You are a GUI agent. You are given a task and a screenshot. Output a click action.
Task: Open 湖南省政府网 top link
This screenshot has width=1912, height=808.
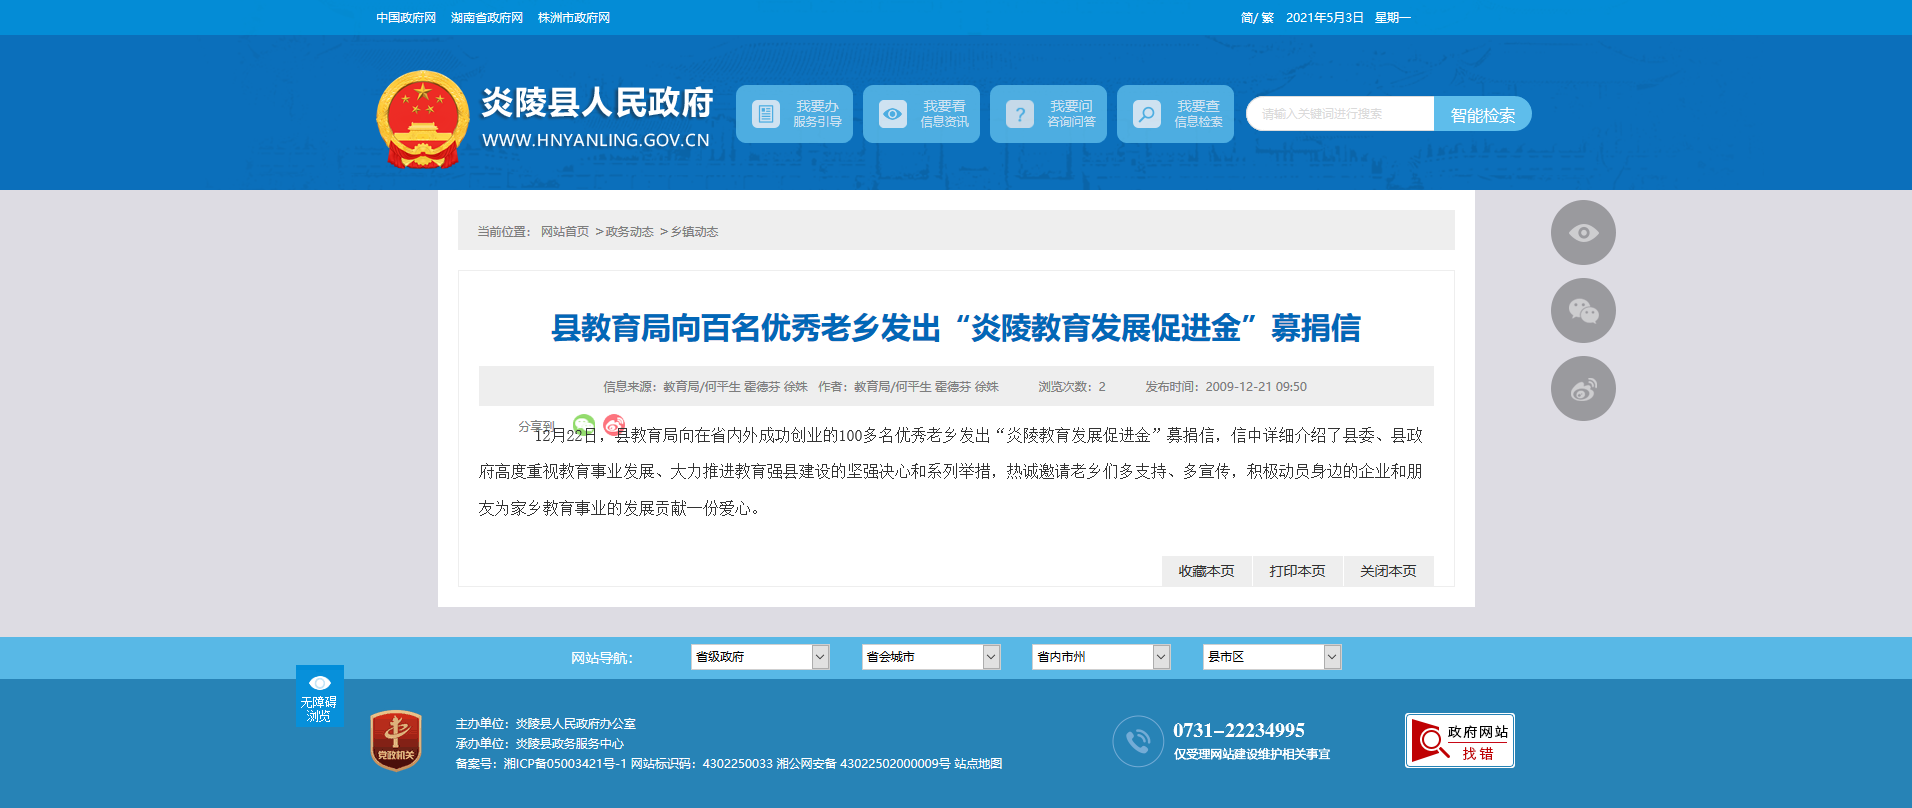pyautogui.click(x=487, y=18)
